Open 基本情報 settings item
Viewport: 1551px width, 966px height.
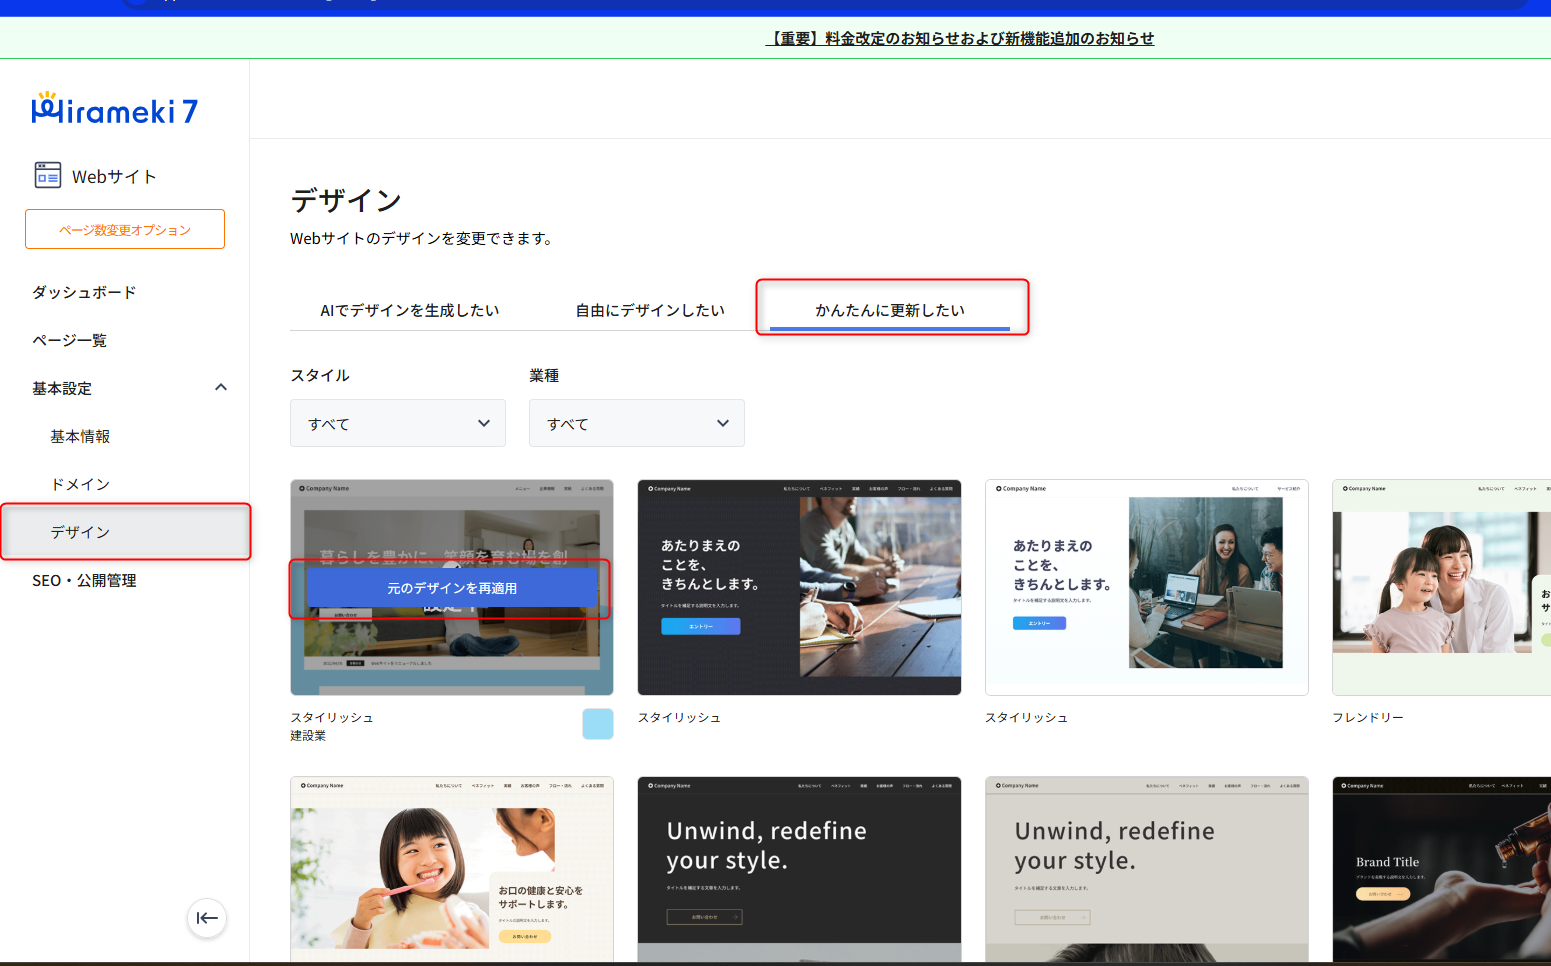point(80,436)
